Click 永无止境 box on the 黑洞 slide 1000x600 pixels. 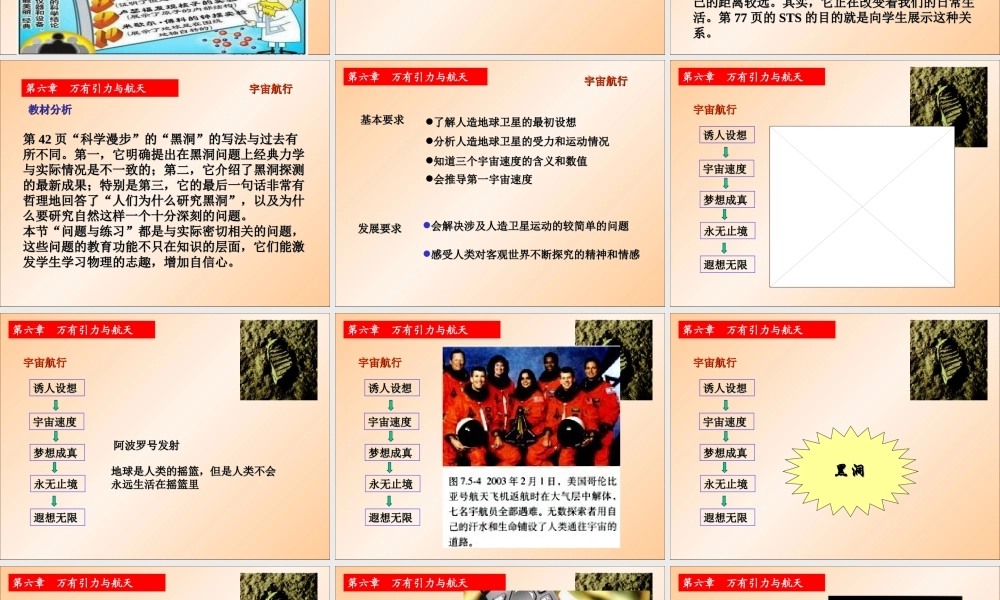point(728,484)
